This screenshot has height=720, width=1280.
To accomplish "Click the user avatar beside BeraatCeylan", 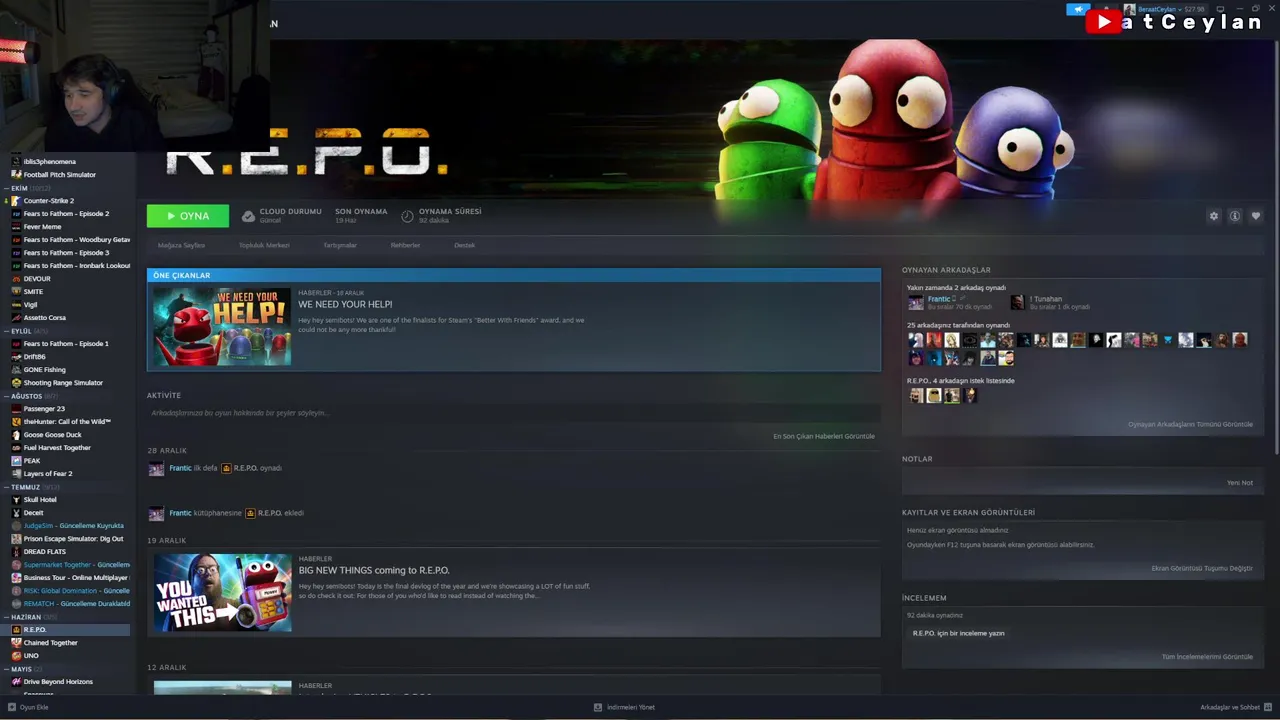I will pyautogui.click(x=1130, y=9).
